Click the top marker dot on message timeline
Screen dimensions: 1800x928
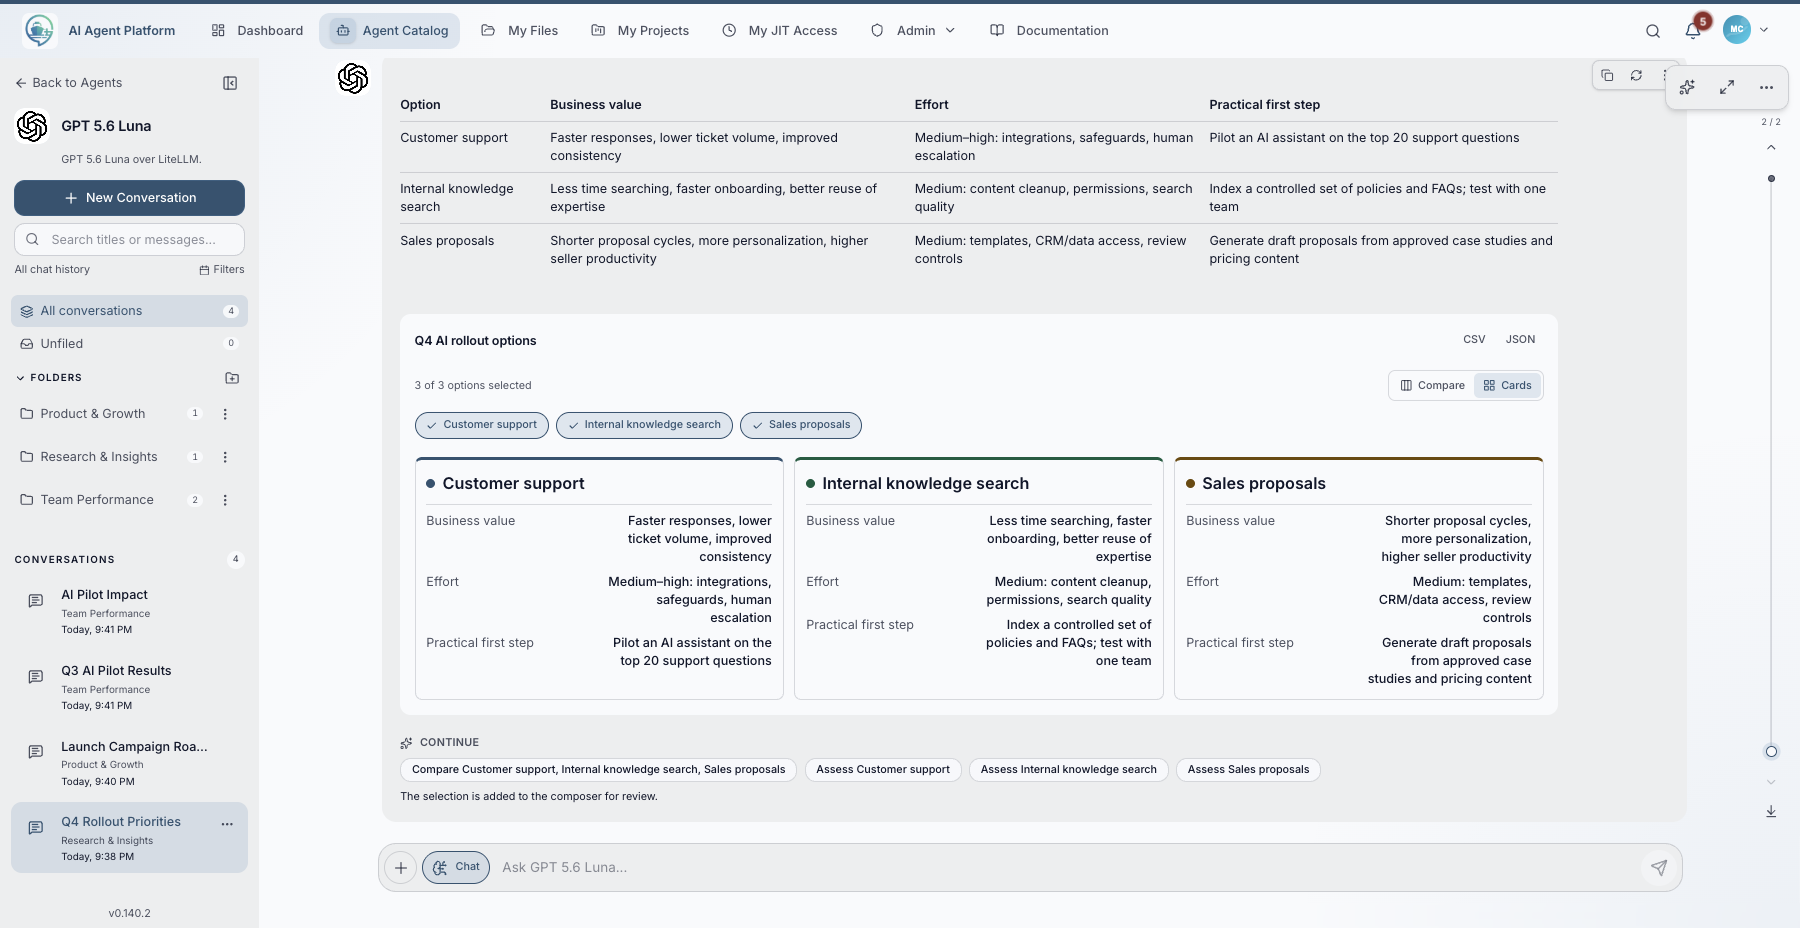pyautogui.click(x=1771, y=179)
